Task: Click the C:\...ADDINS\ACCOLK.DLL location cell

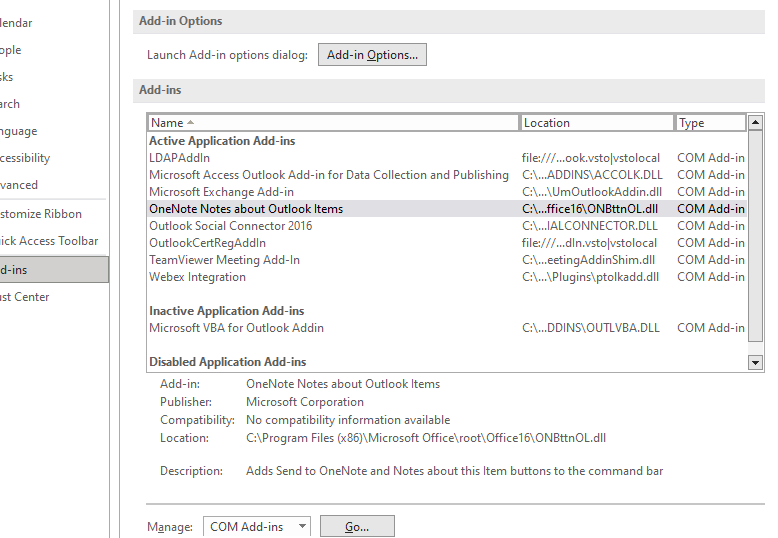Action: click(592, 175)
